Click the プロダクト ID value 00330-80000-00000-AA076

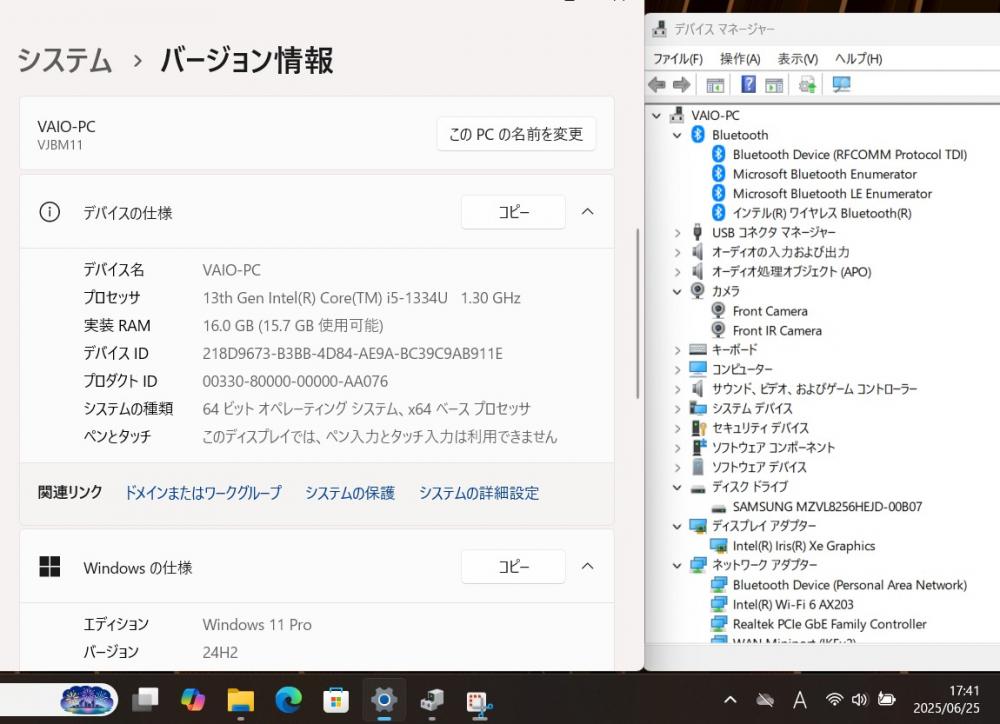tap(295, 381)
